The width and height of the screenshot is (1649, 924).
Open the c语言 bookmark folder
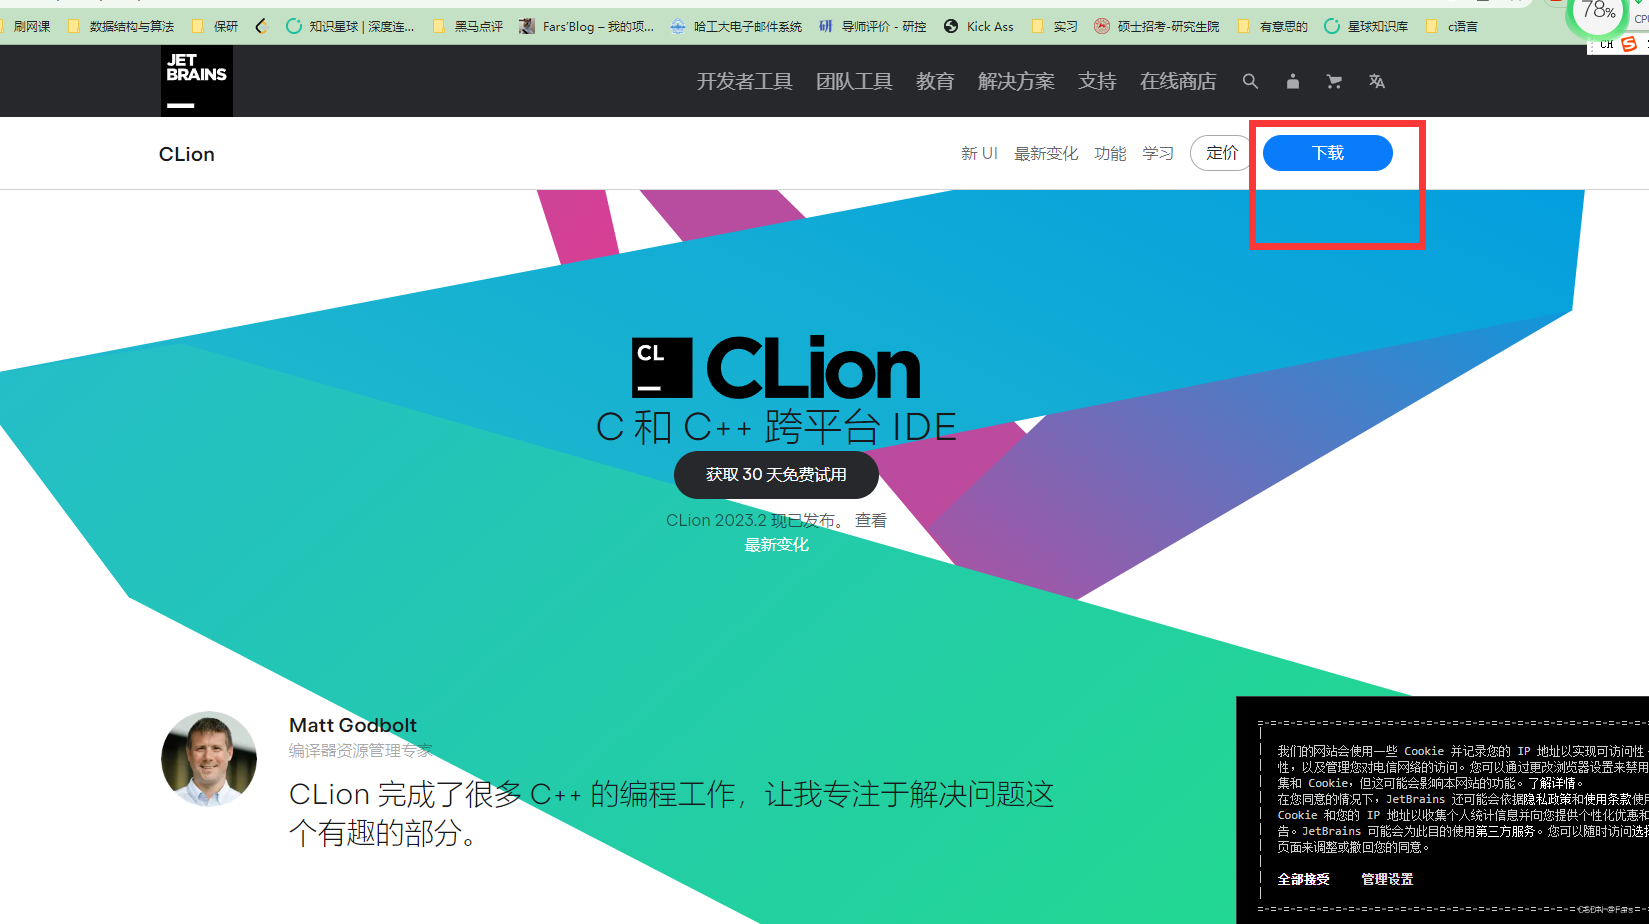click(x=1452, y=26)
